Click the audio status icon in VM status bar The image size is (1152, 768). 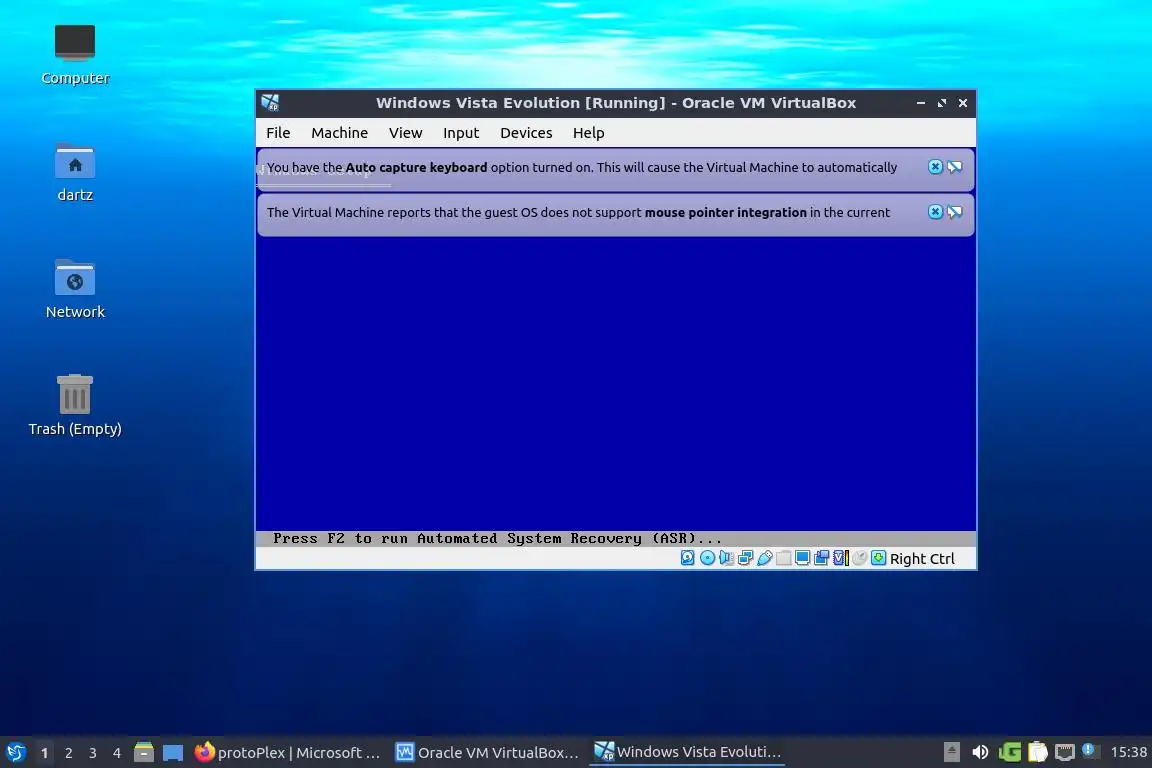(x=727, y=558)
